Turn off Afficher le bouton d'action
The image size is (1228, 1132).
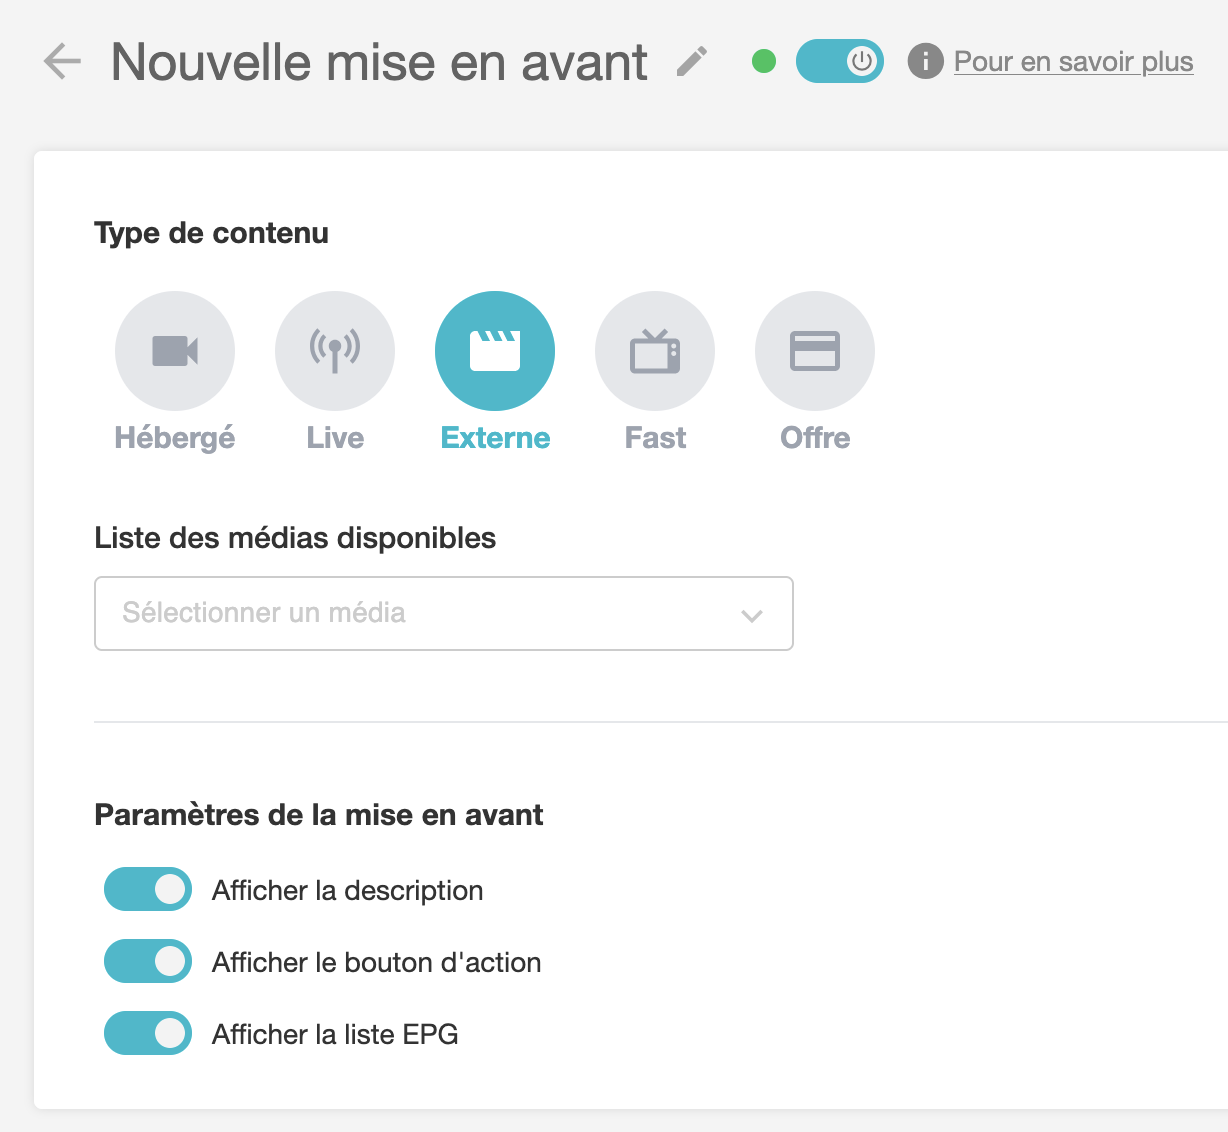coord(148,961)
